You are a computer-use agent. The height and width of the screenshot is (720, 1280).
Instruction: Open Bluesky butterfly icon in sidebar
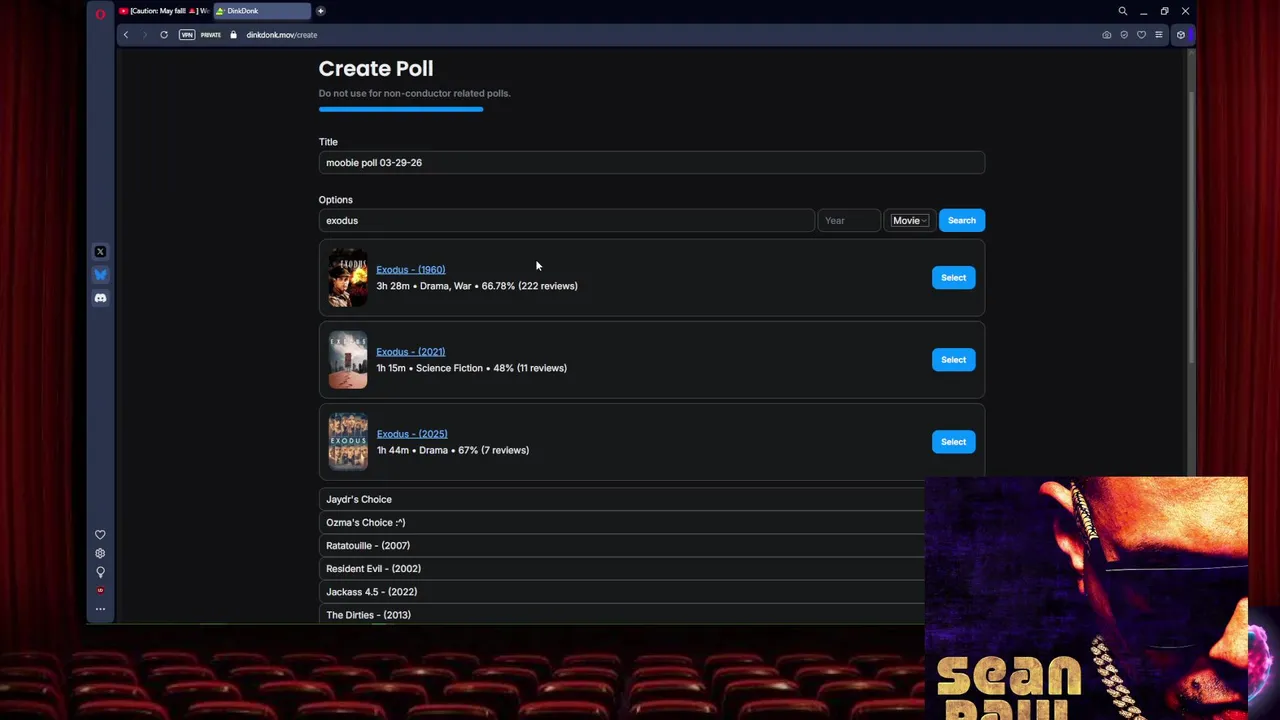coord(100,275)
